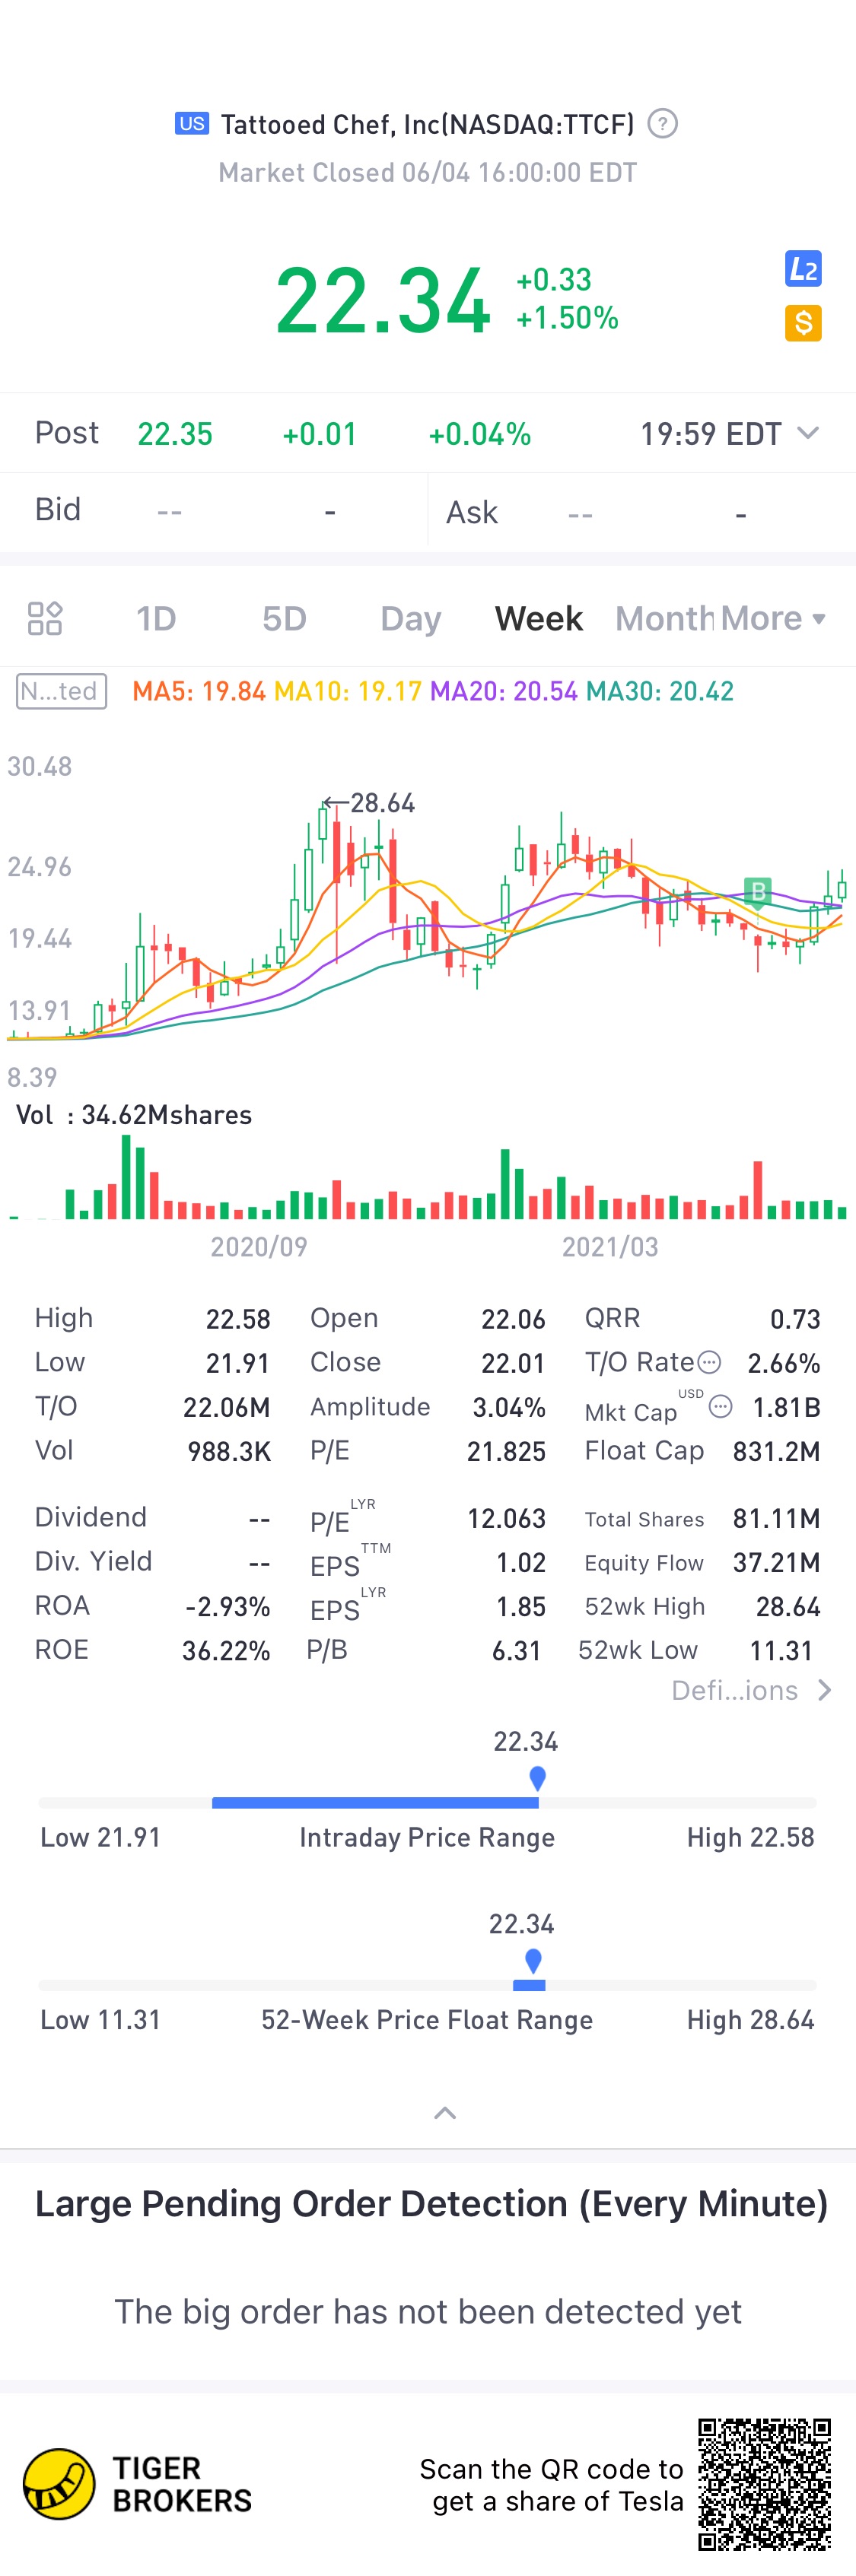Tap the Tiger Brokers logo
This screenshot has height=2576, width=856.
(138, 2484)
